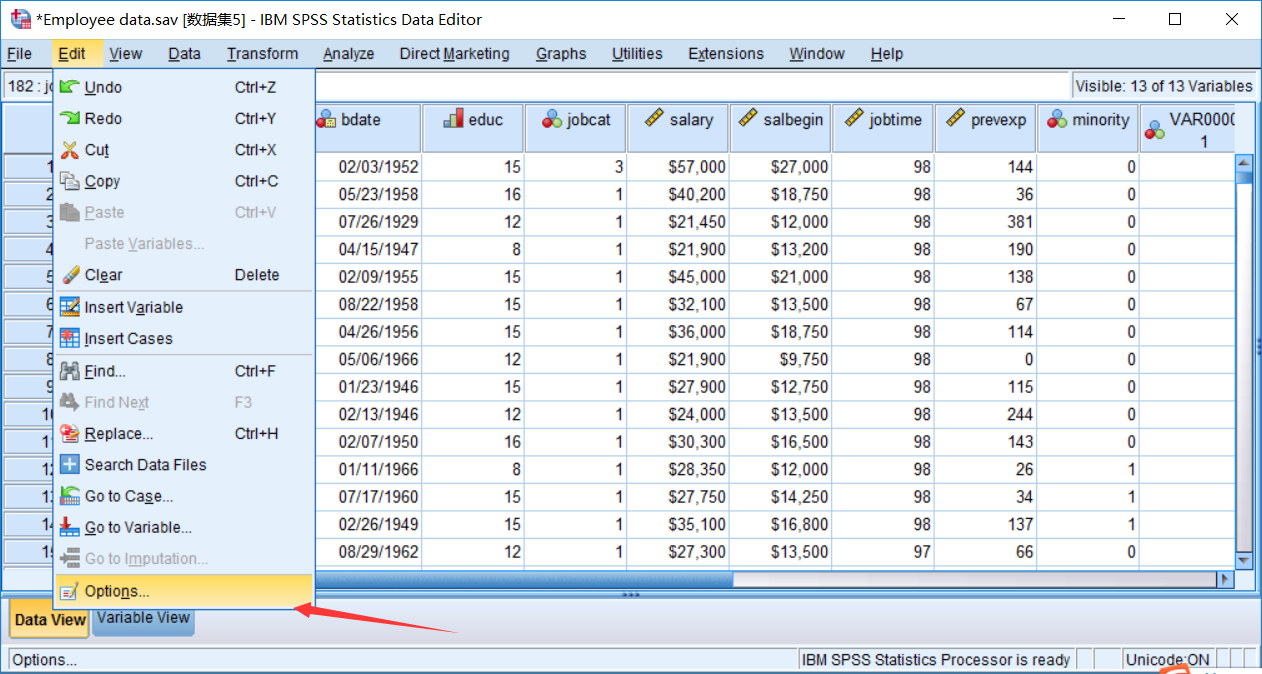Click the ruler icon beside salbegin

tap(748, 119)
